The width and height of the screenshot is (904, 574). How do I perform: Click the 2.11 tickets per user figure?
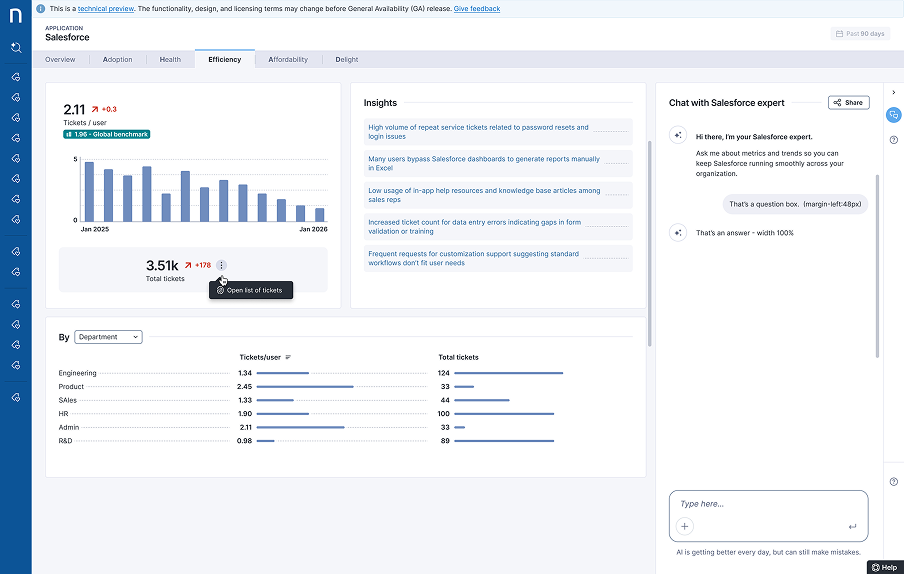point(74,109)
